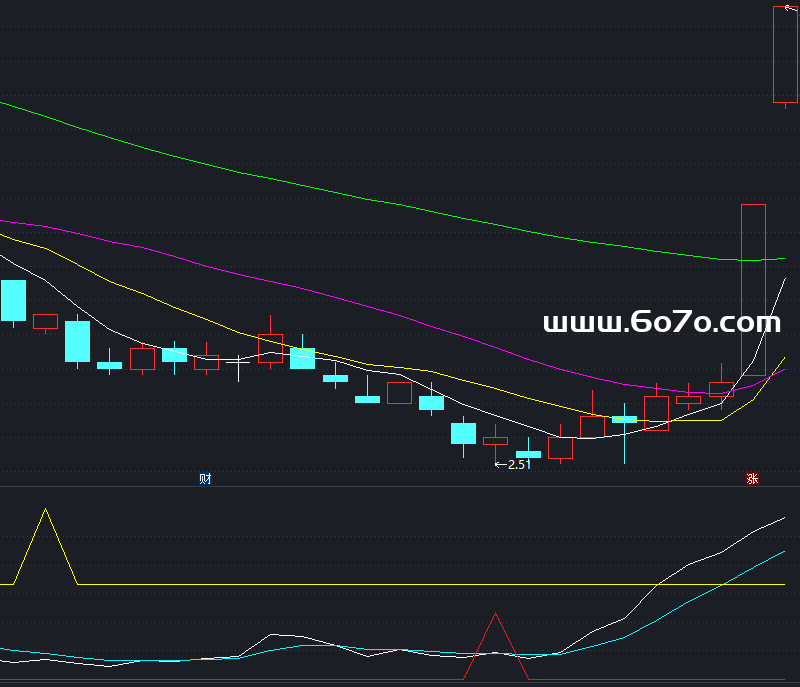The width and height of the screenshot is (800, 687).
Task: Select the tall red candle crossing green line
Action: pos(753,290)
